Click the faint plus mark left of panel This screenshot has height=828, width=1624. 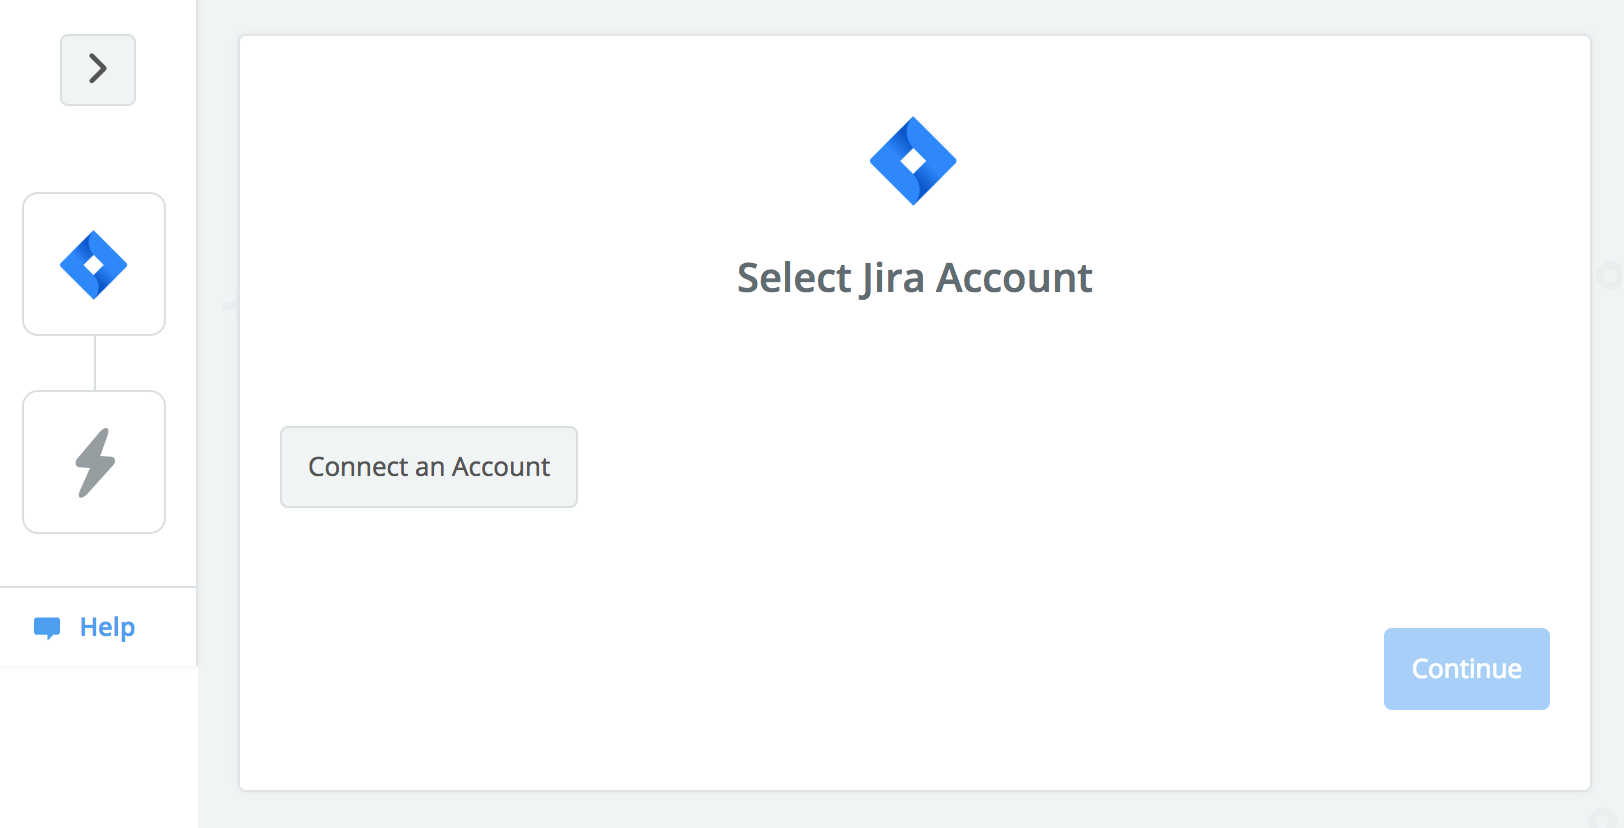(230, 304)
